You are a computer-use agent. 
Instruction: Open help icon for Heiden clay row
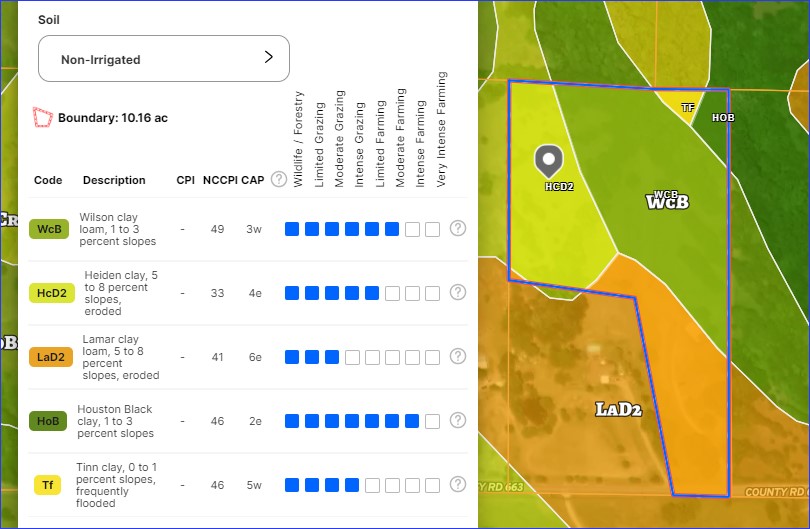click(x=457, y=292)
